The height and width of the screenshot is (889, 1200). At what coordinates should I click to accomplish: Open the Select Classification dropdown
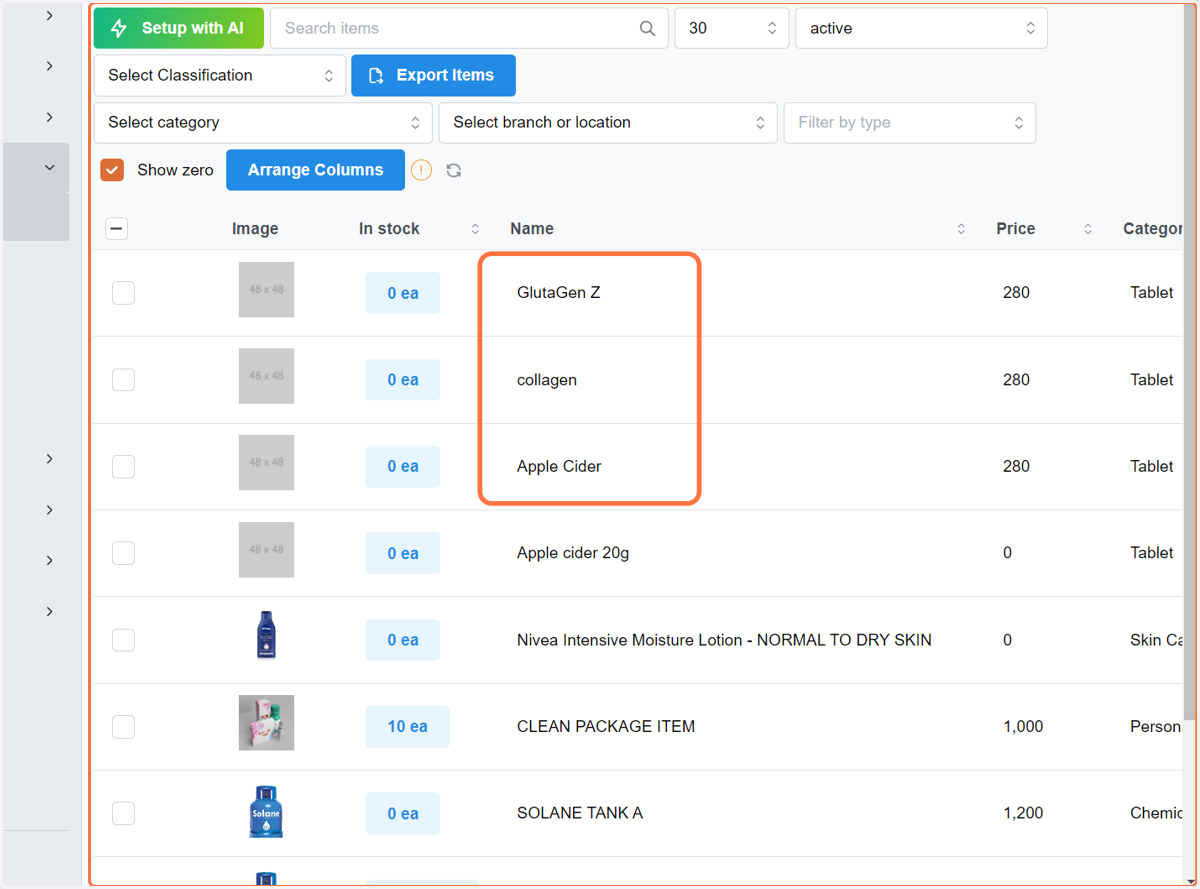pyautogui.click(x=220, y=75)
